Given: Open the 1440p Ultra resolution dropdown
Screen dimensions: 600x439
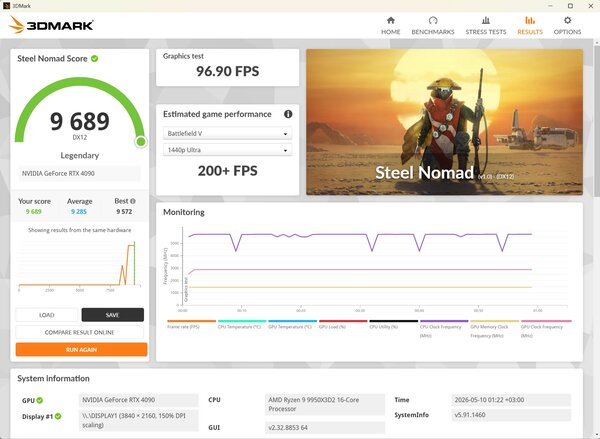Looking at the screenshot, I should pyautogui.click(x=227, y=150).
